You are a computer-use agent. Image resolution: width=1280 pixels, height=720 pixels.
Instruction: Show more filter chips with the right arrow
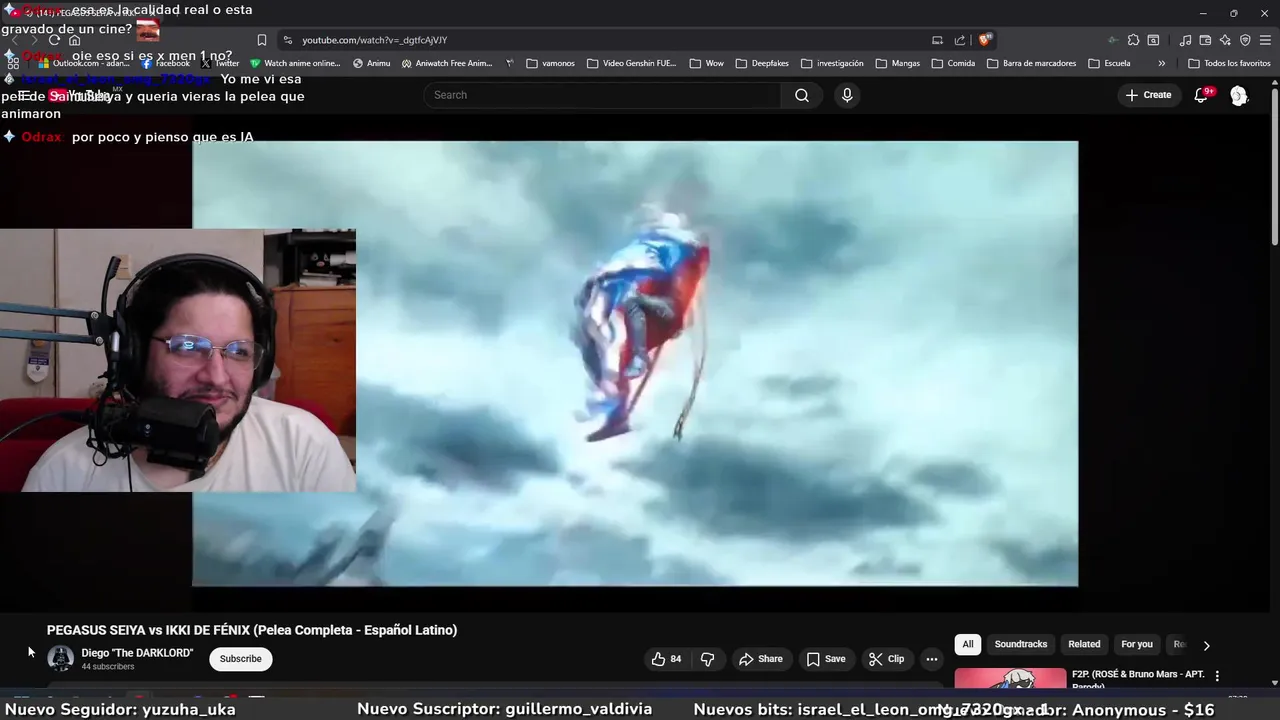coord(1206,645)
